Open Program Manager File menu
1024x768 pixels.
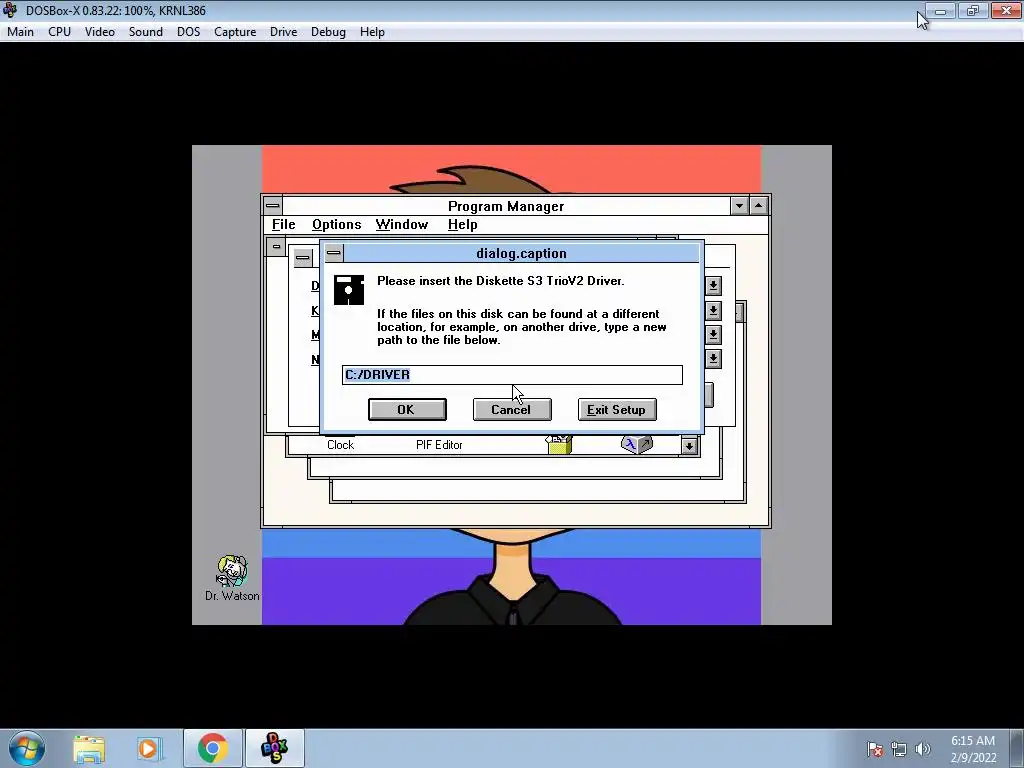tap(283, 225)
